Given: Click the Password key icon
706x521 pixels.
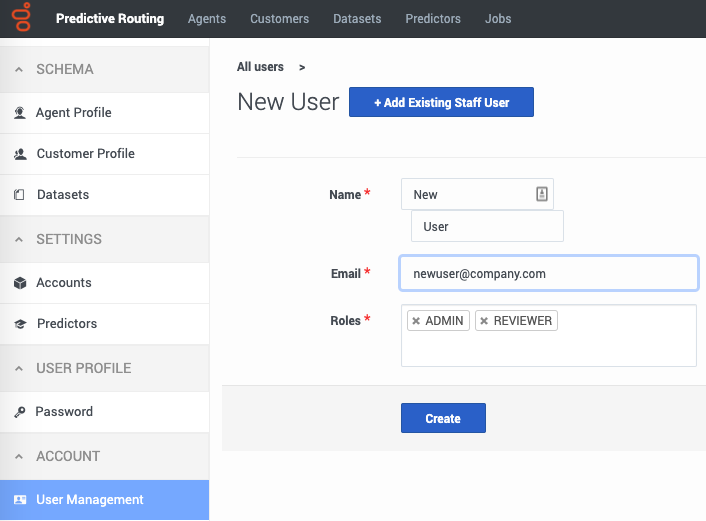Looking at the screenshot, I should coord(19,412).
